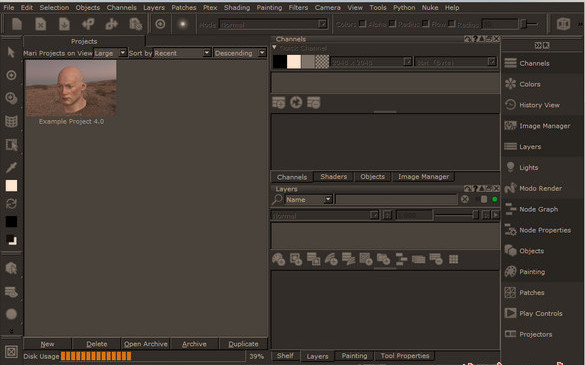
Task: Click the New project button
Action: pyautogui.click(x=47, y=344)
